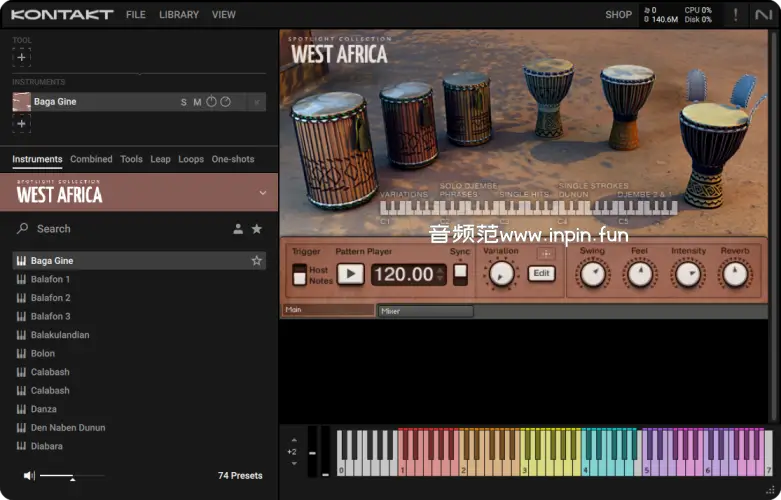Open the LIBRARY menu

(x=179, y=15)
